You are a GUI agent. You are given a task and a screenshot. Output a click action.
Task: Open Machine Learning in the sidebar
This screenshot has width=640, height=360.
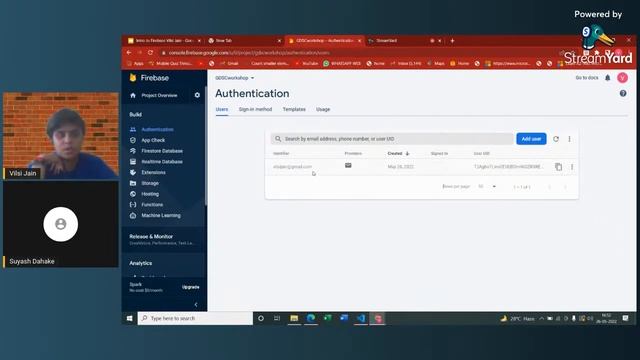click(161, 216)
